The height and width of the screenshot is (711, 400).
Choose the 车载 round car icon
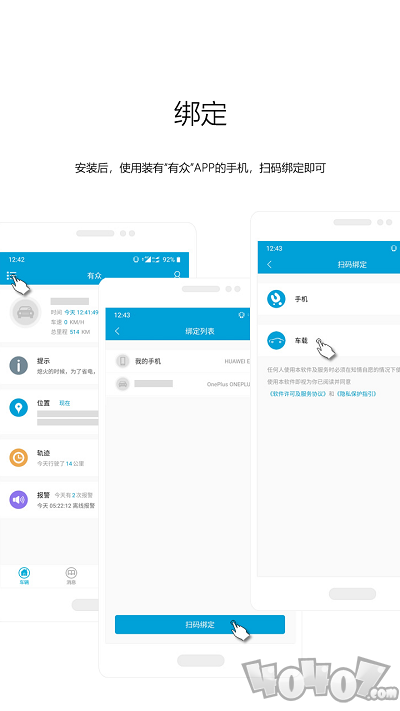pos(276,341)
